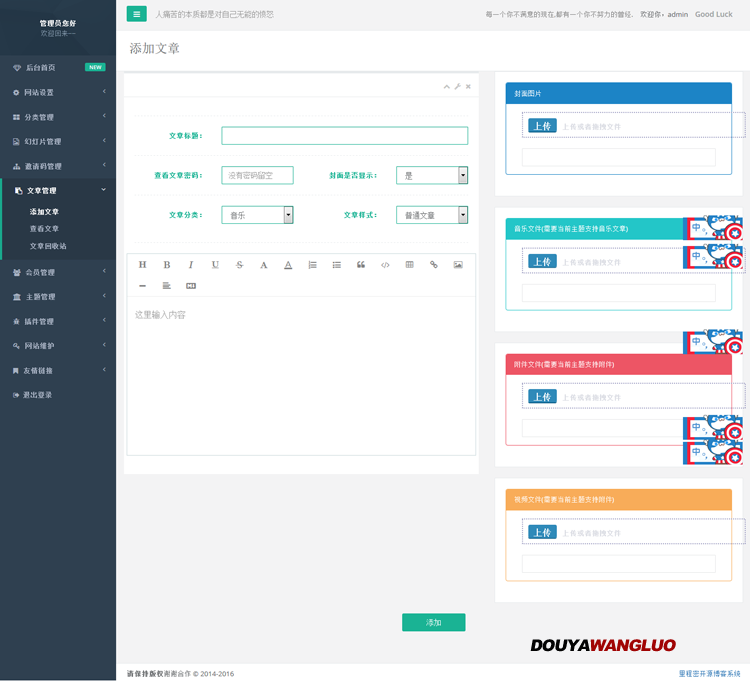This screenshot has height=681, width=750.
Task: Click the text alignment icon in the editor
Action: point(166,286)
